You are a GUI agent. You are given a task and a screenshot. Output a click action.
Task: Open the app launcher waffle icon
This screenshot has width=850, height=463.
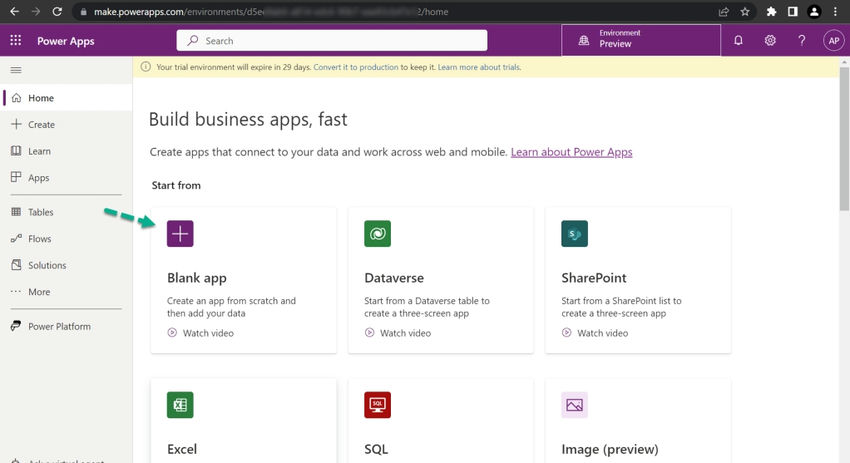click(x=15, y=41)
